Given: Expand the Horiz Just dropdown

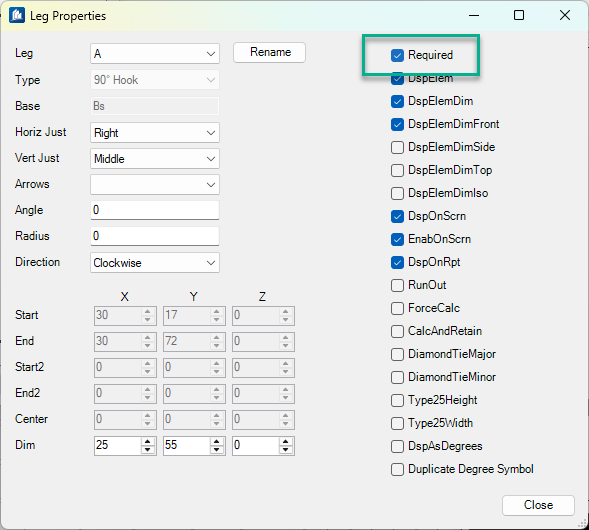Looking at the screenshot, I should pyautogui.click(x=155, y=133).
